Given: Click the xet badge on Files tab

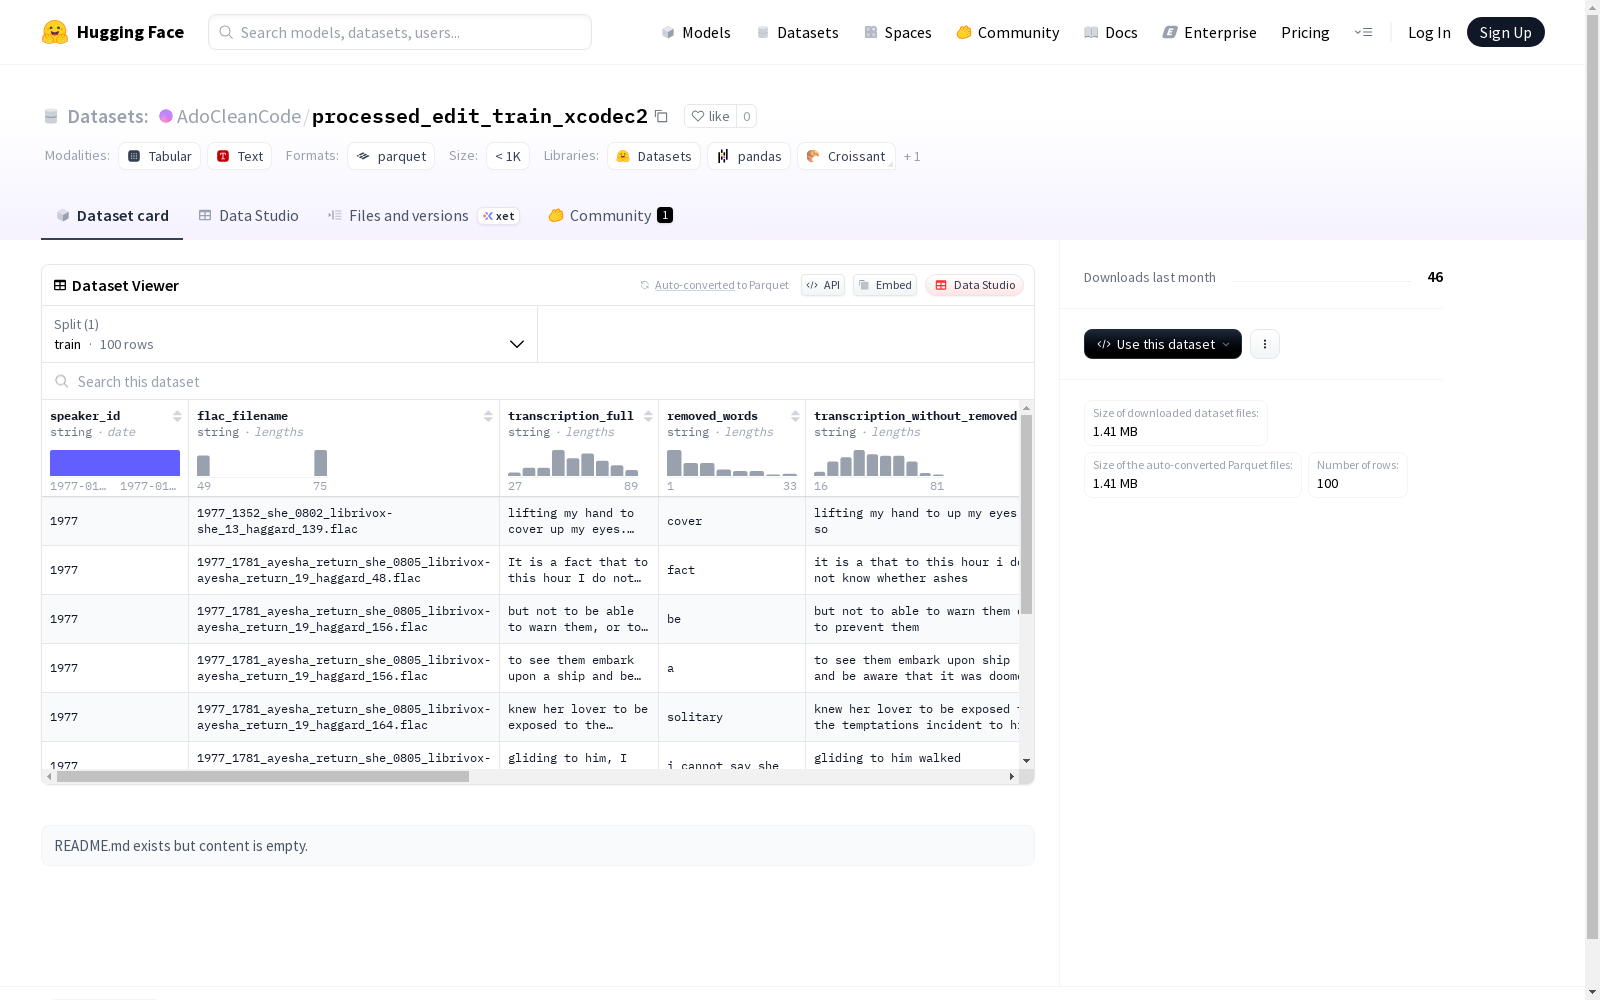Looking at the screenshot, I should [x=499, y=216].
